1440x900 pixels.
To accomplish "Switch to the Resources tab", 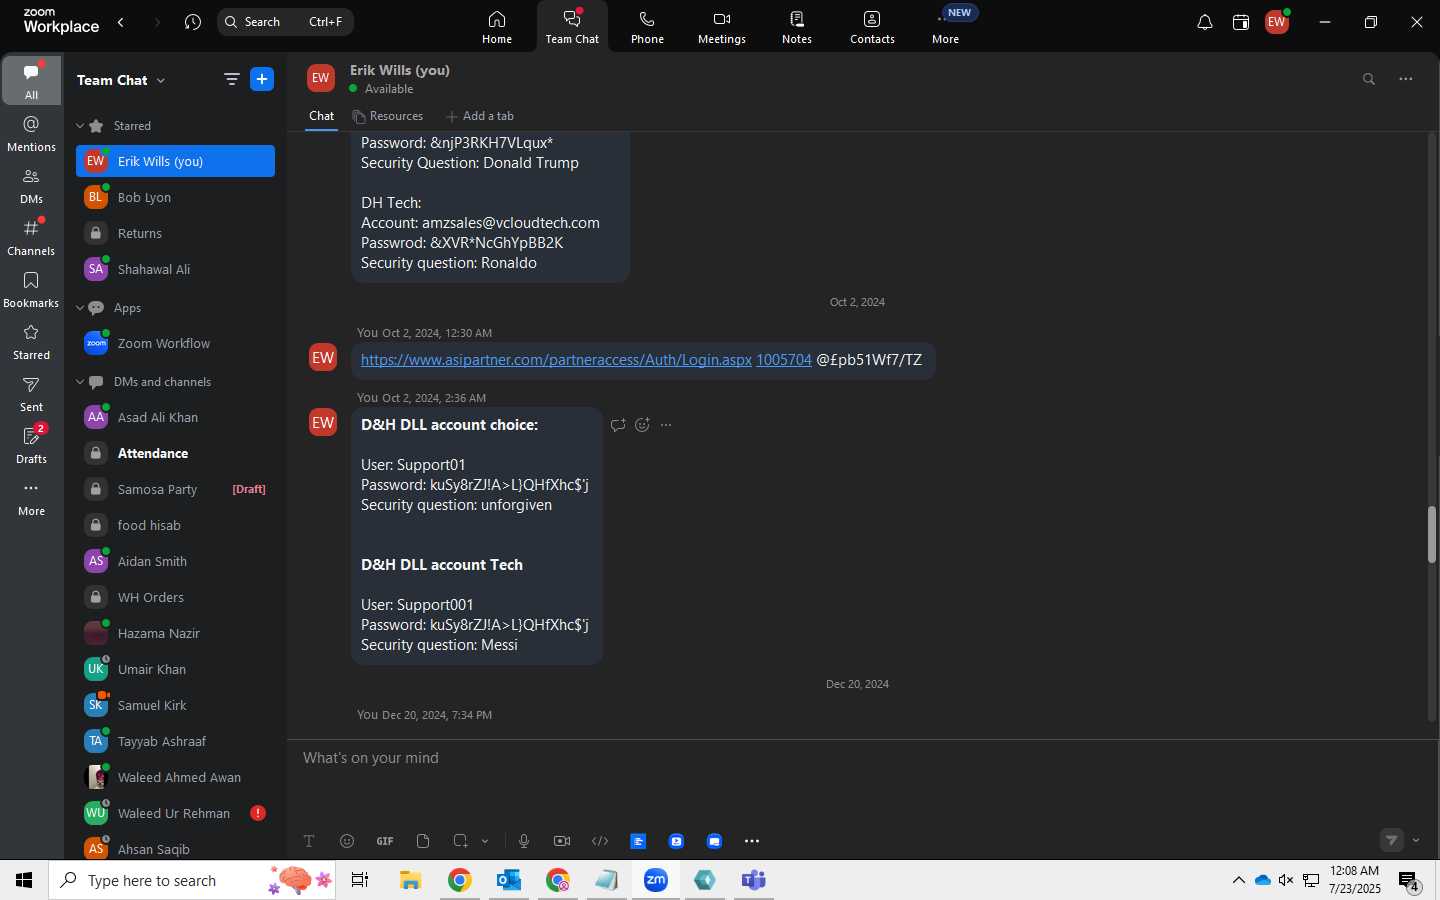I will (387, 116).
